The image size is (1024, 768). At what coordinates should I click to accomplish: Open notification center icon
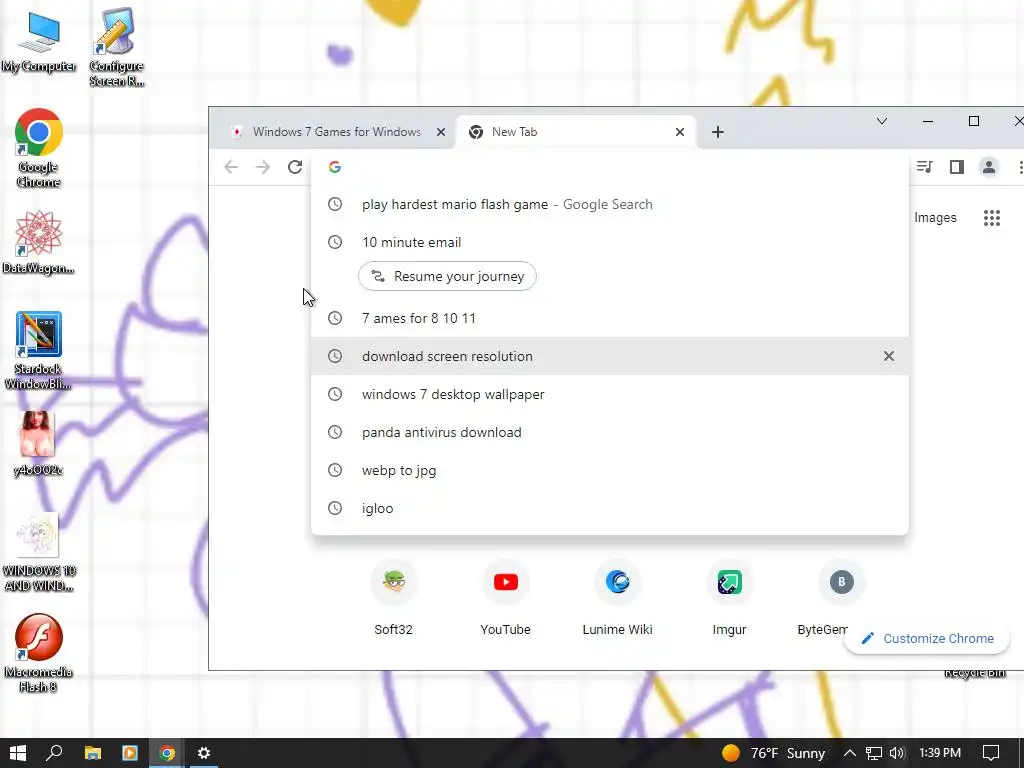click(991, 753)
